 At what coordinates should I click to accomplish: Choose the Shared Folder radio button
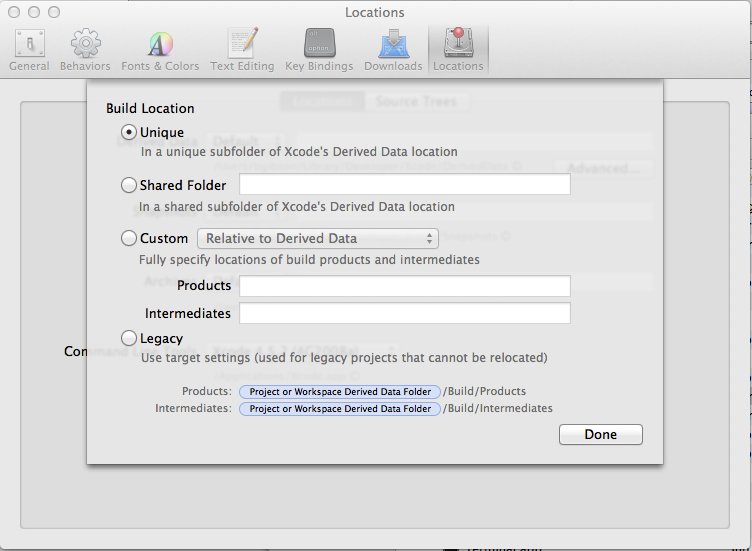[x=128, y=185]
